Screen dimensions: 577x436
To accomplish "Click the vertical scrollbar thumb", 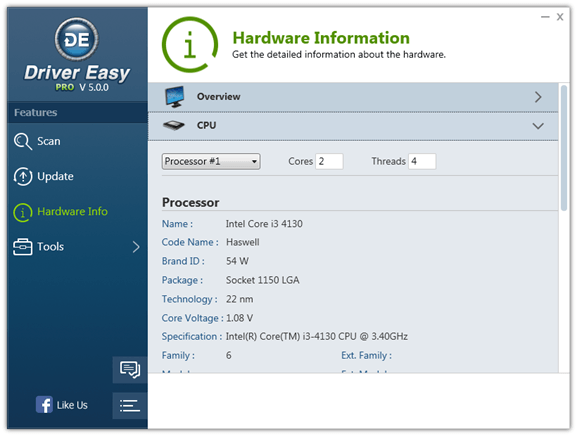I will coord(564,148).
